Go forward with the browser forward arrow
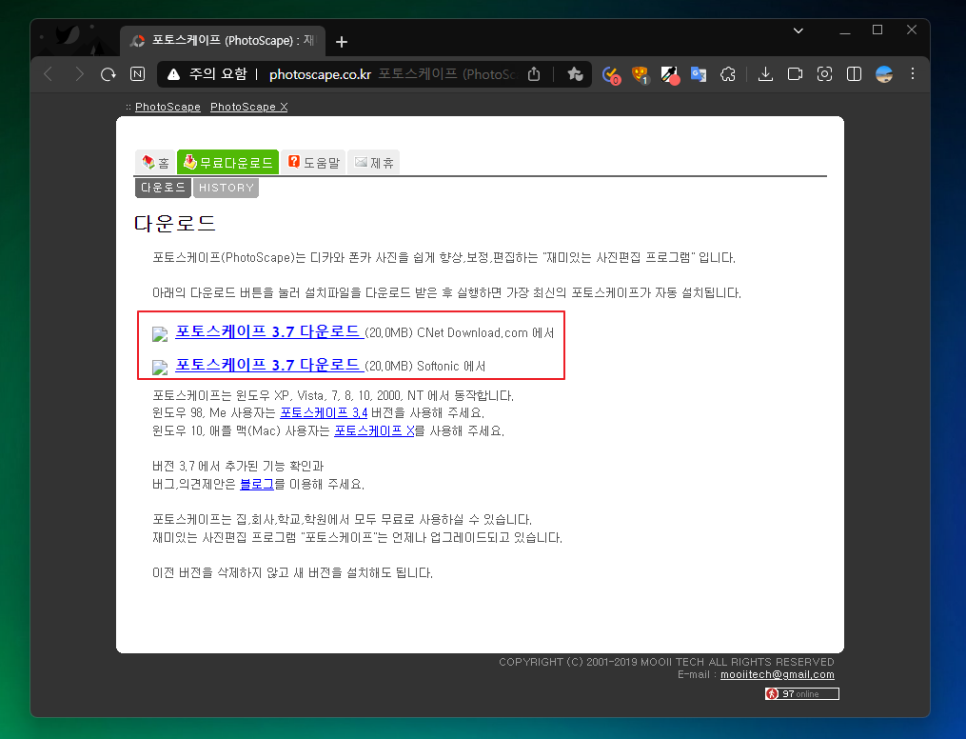The height and width of the screenshot is (739, 966). 79,75
